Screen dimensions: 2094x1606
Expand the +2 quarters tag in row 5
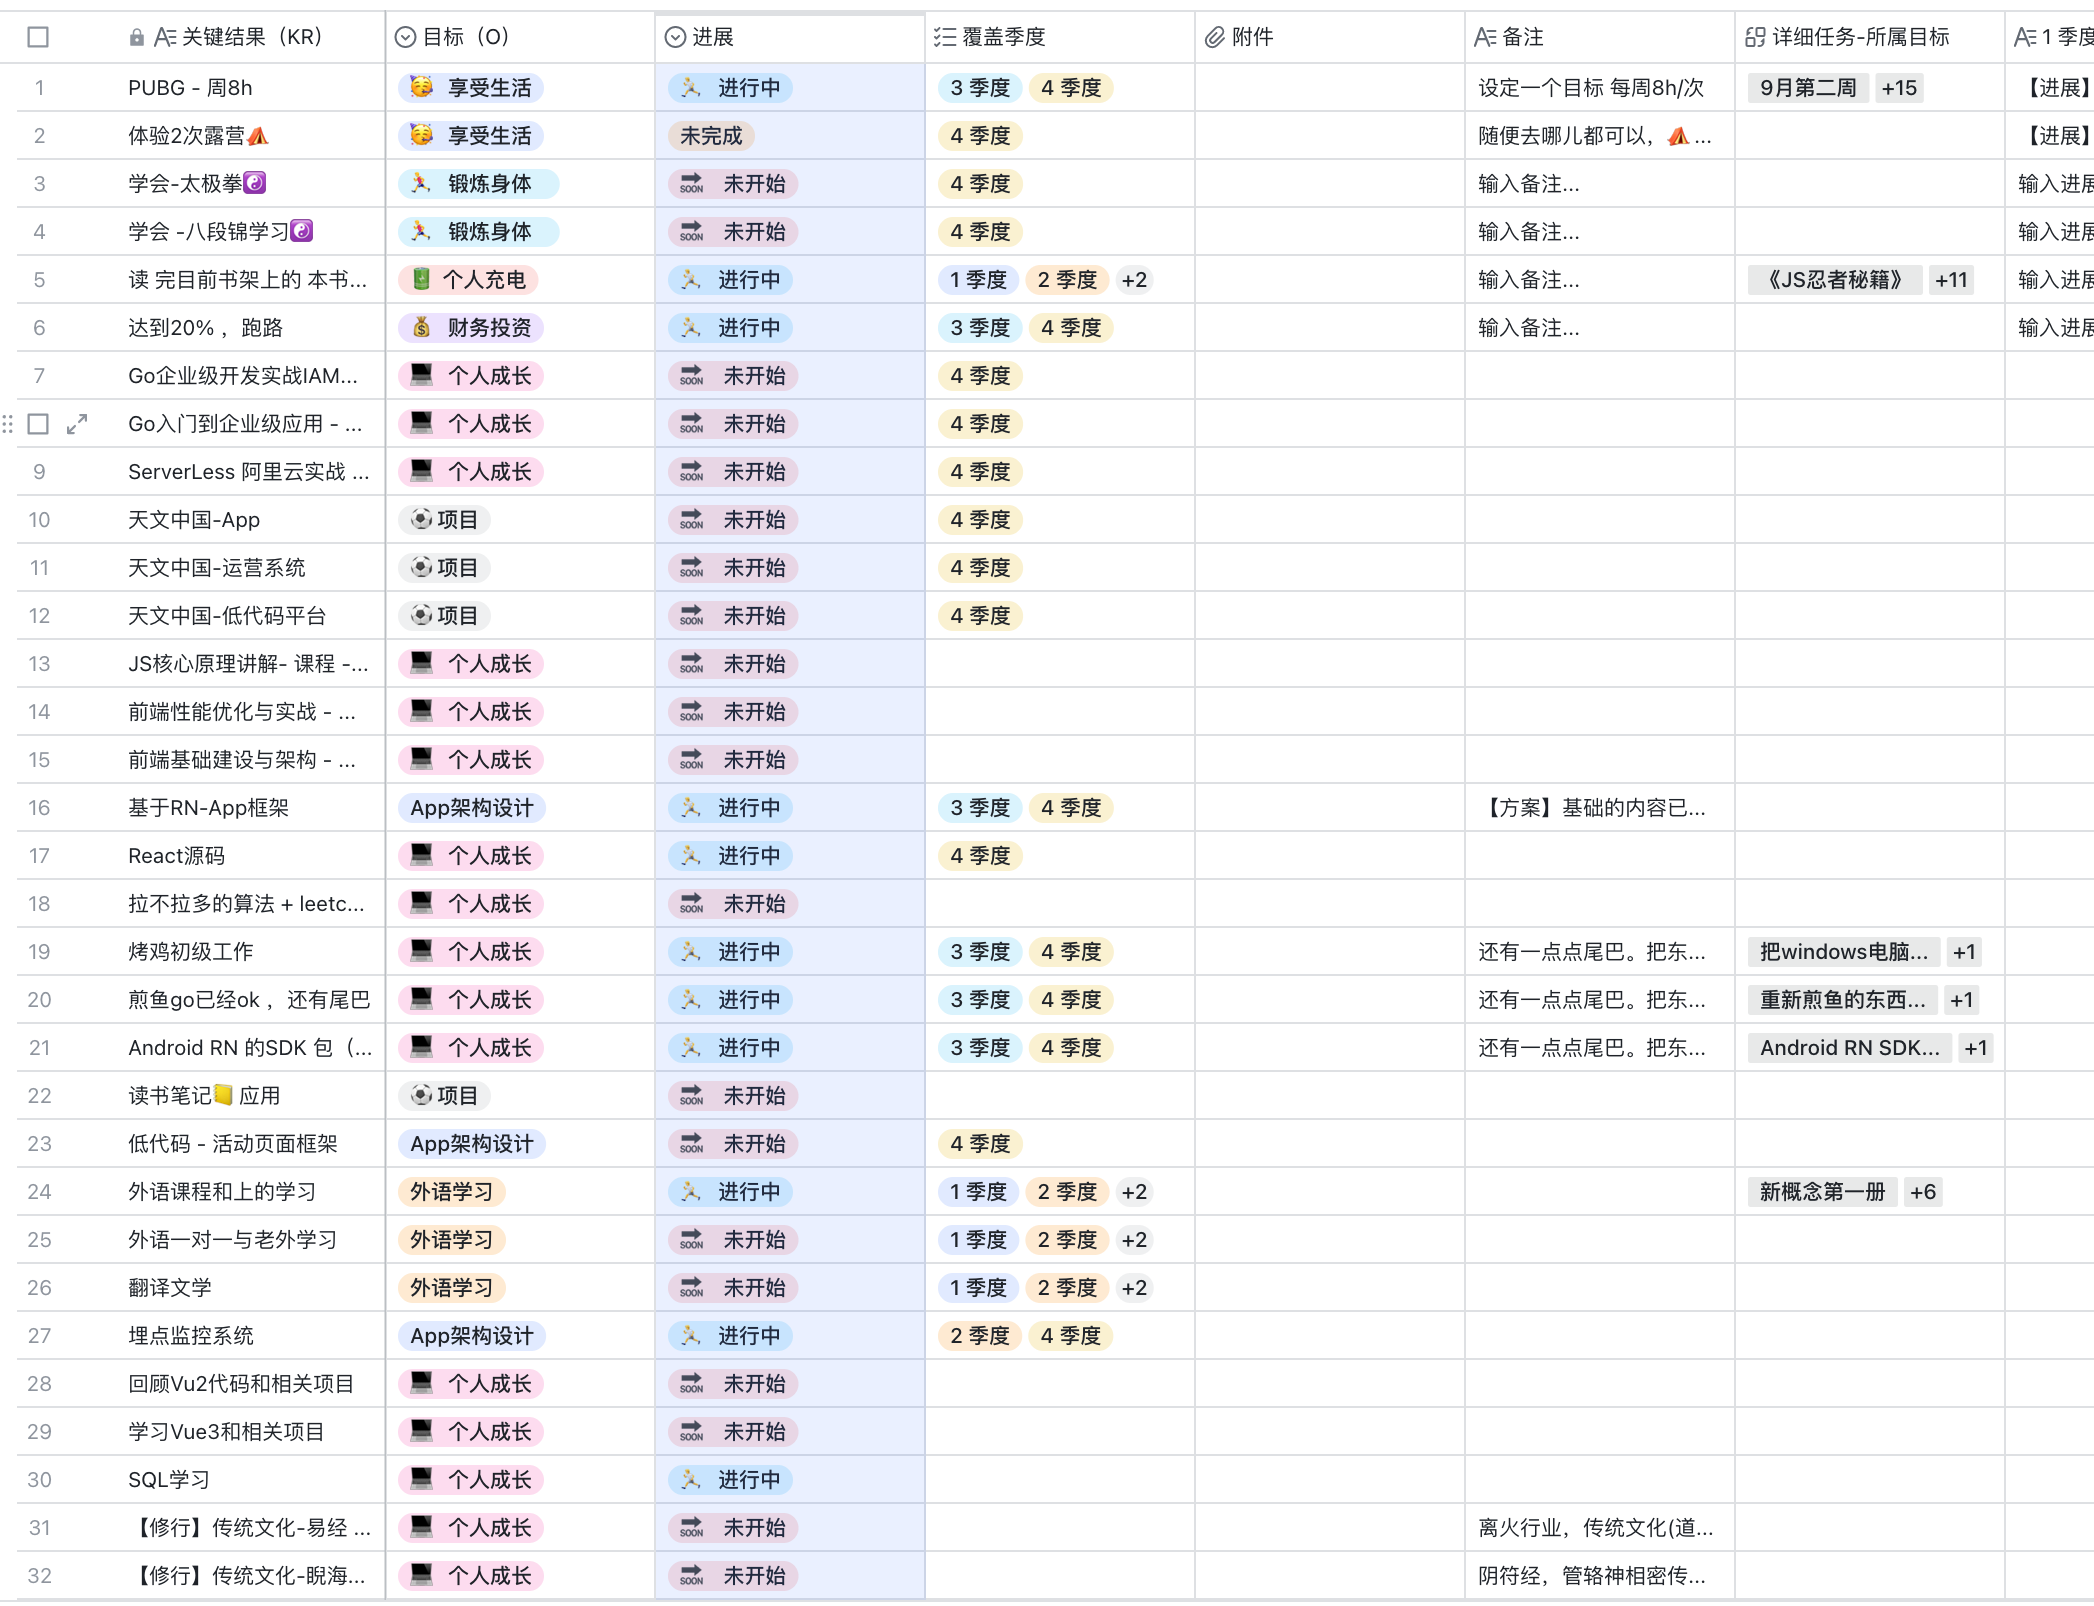point(1134,280)
